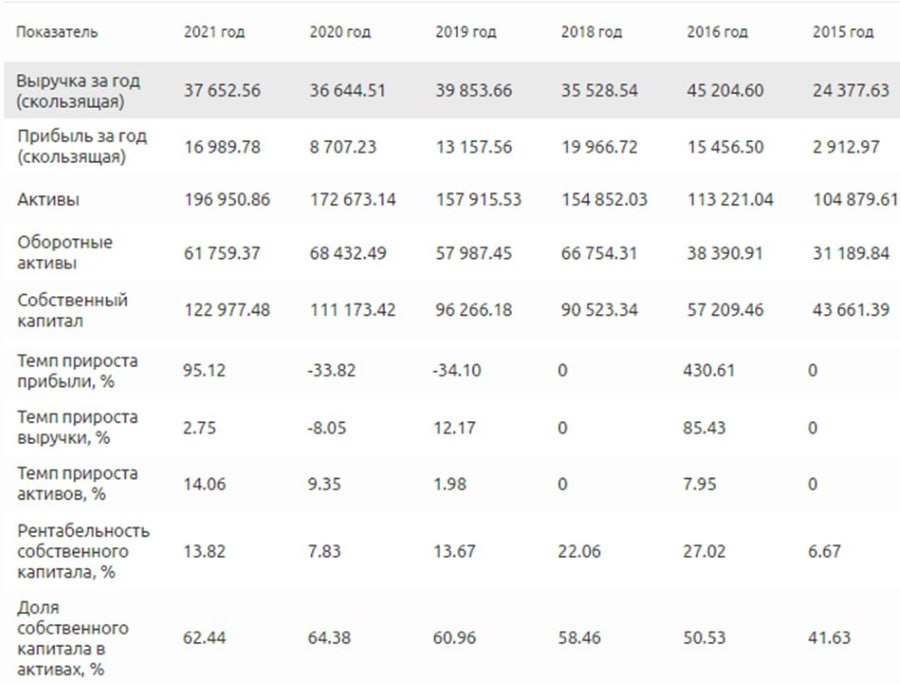Click the "2020 год" column header
Image resolution: width=900 pixels, height=685 pixels.
(x=340, y=32)
